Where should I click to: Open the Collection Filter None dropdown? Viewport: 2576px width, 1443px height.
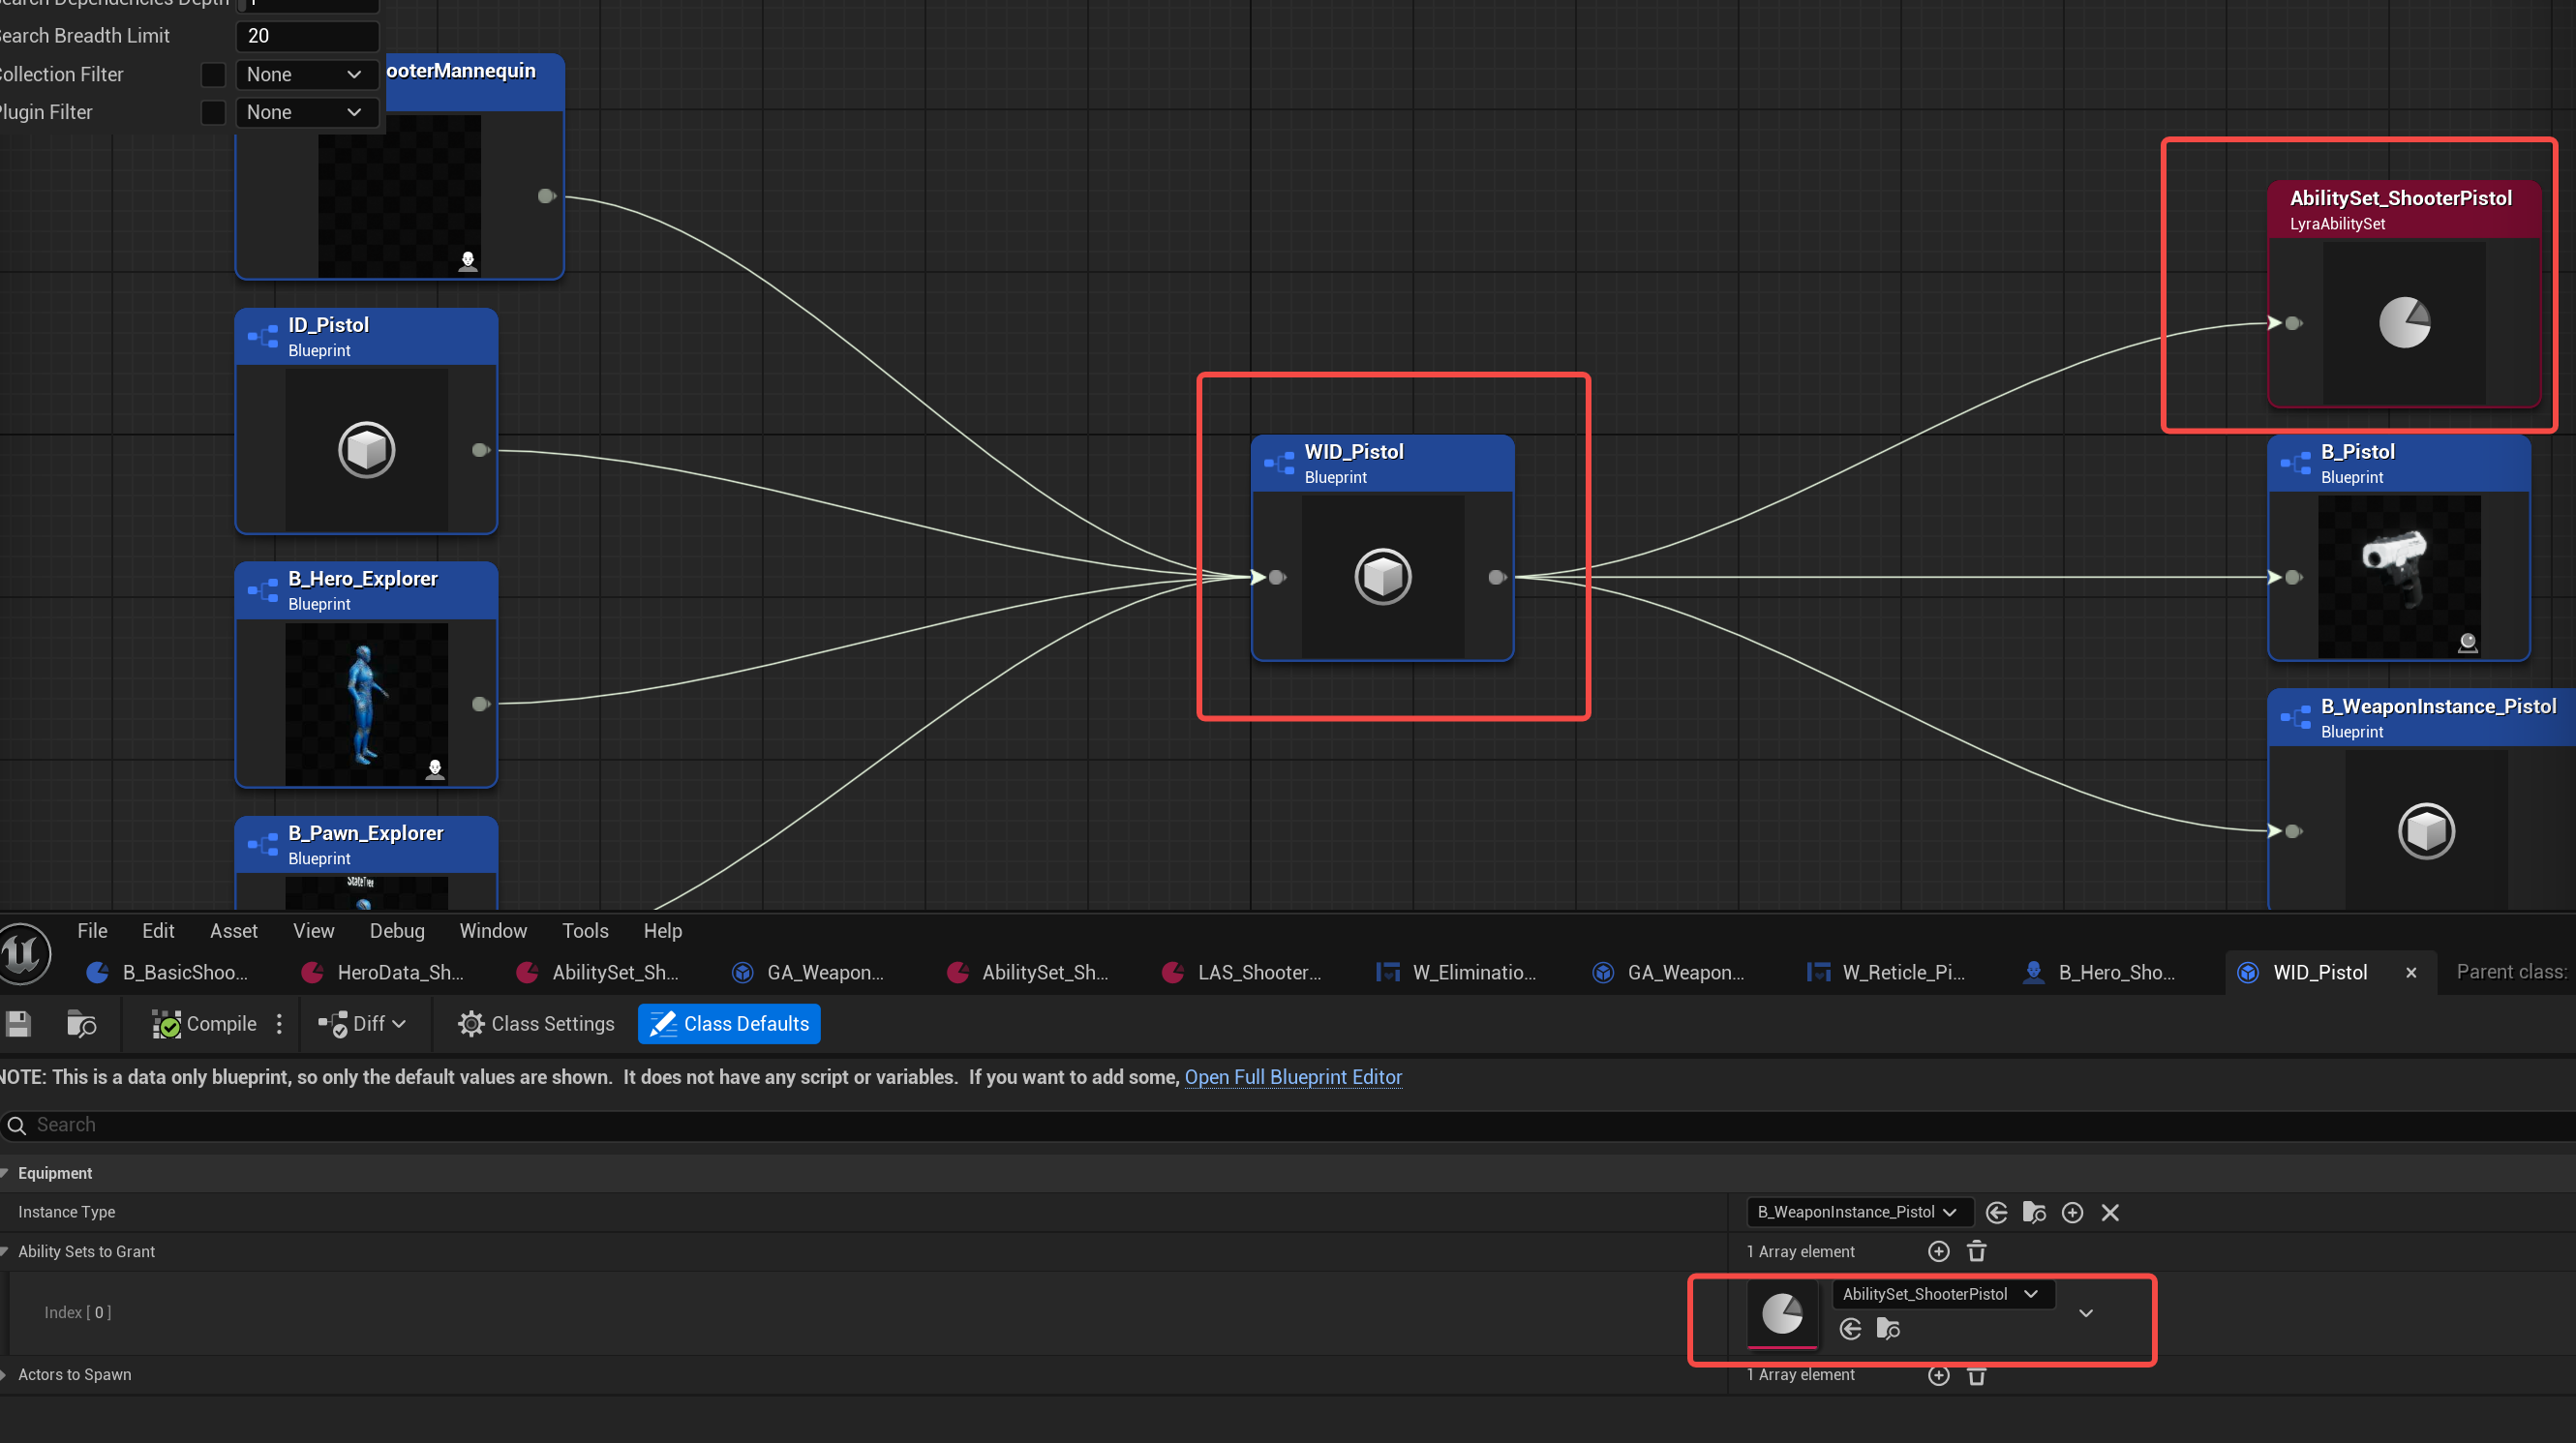point(304,75)
